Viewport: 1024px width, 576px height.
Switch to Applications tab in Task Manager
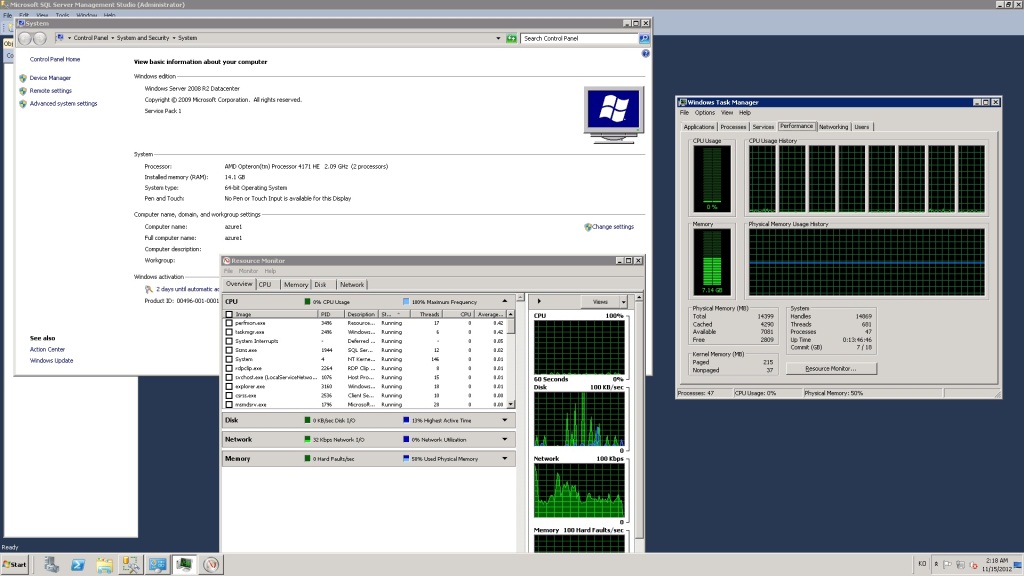click(x=699, y=127)
